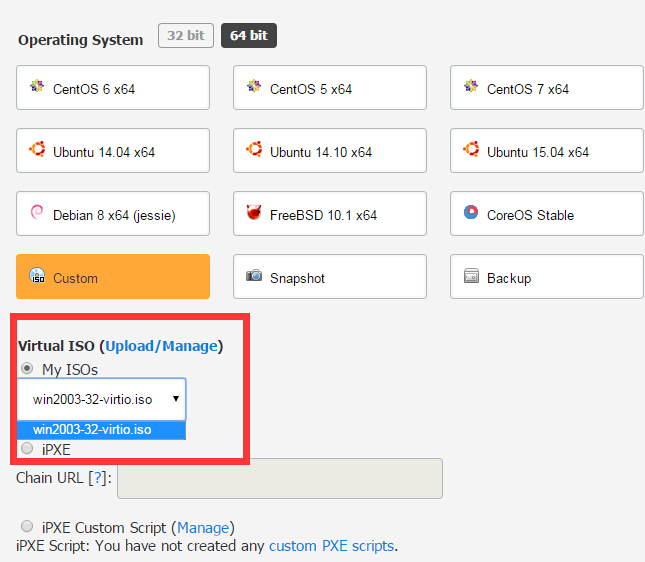Choose the CentOS 5 x64 logo

(254, 88)
